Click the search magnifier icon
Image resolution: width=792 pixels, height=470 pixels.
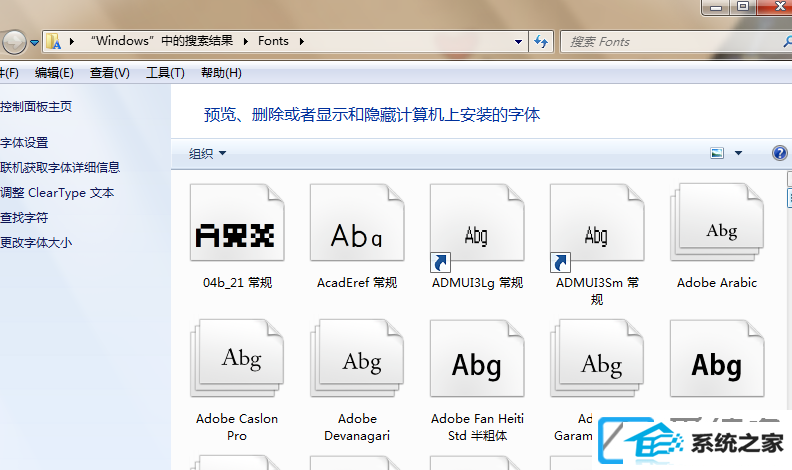pos(787,41)
